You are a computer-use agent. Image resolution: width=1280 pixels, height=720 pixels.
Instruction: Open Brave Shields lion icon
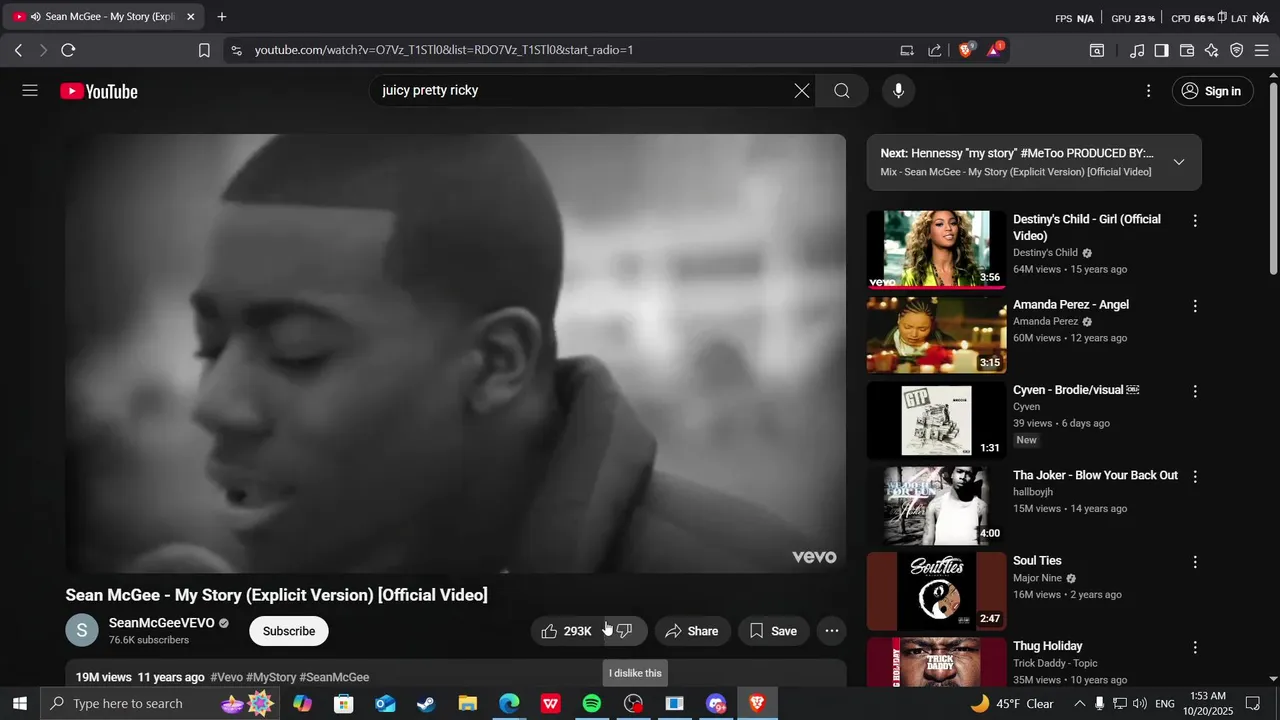pos(966,50)
